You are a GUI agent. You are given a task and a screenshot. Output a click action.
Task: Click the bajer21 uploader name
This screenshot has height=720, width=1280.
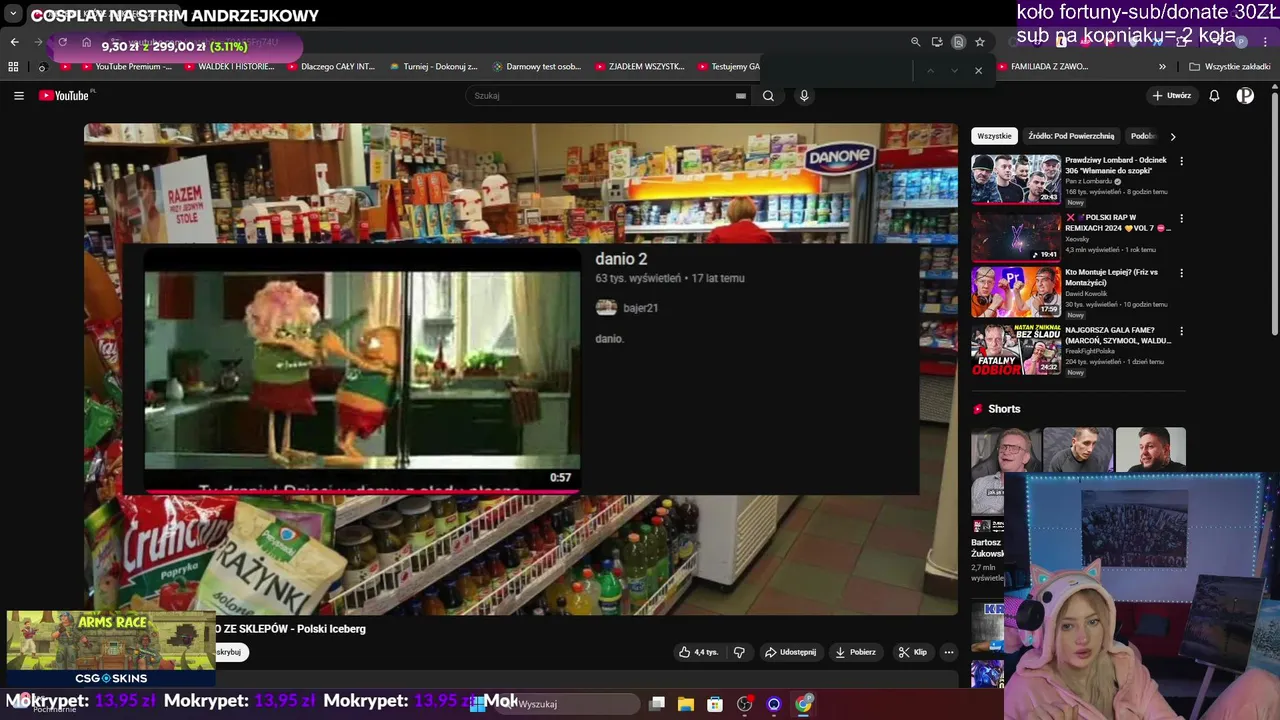(640, 308)
